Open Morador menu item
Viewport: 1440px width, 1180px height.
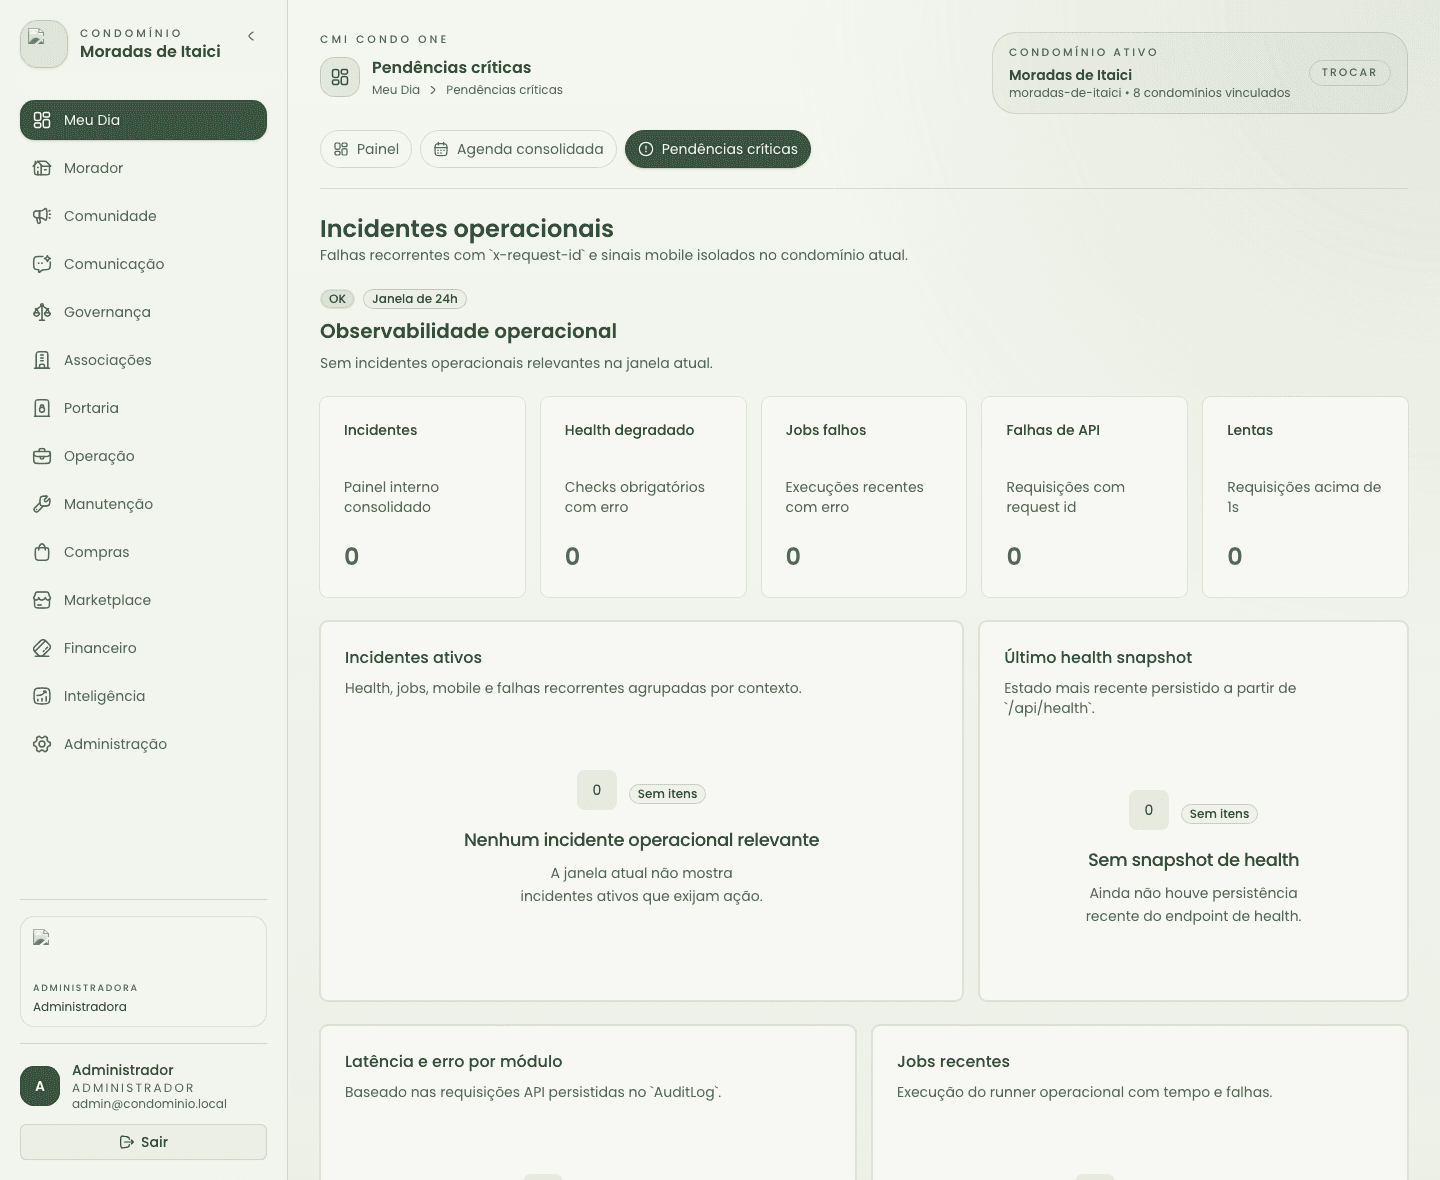coord(143,168)
